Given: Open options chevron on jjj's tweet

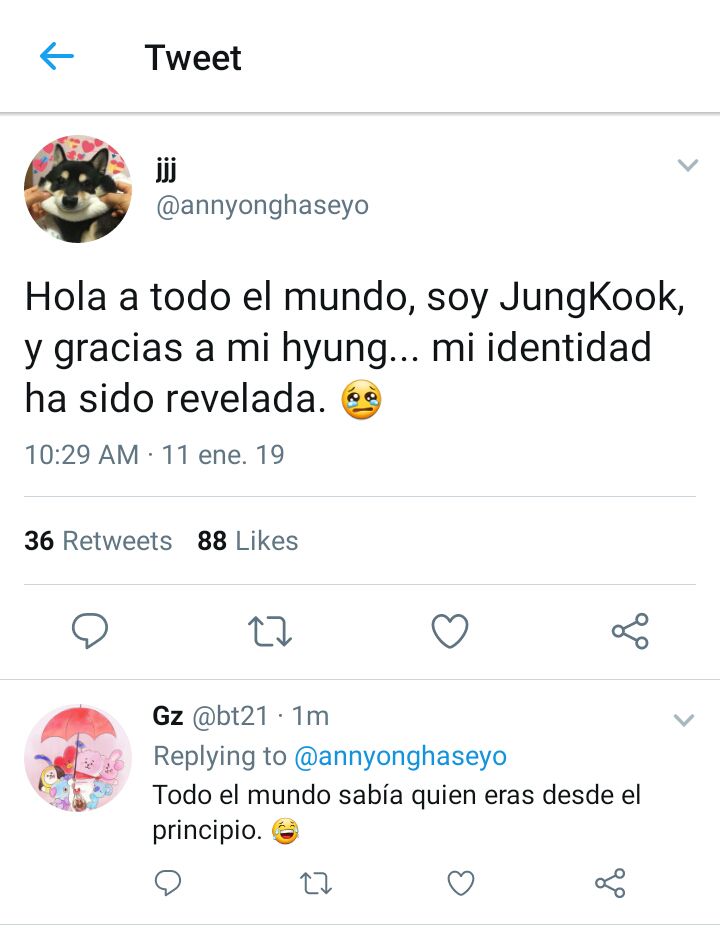Looking at the screenshot, I should [687, 165].
